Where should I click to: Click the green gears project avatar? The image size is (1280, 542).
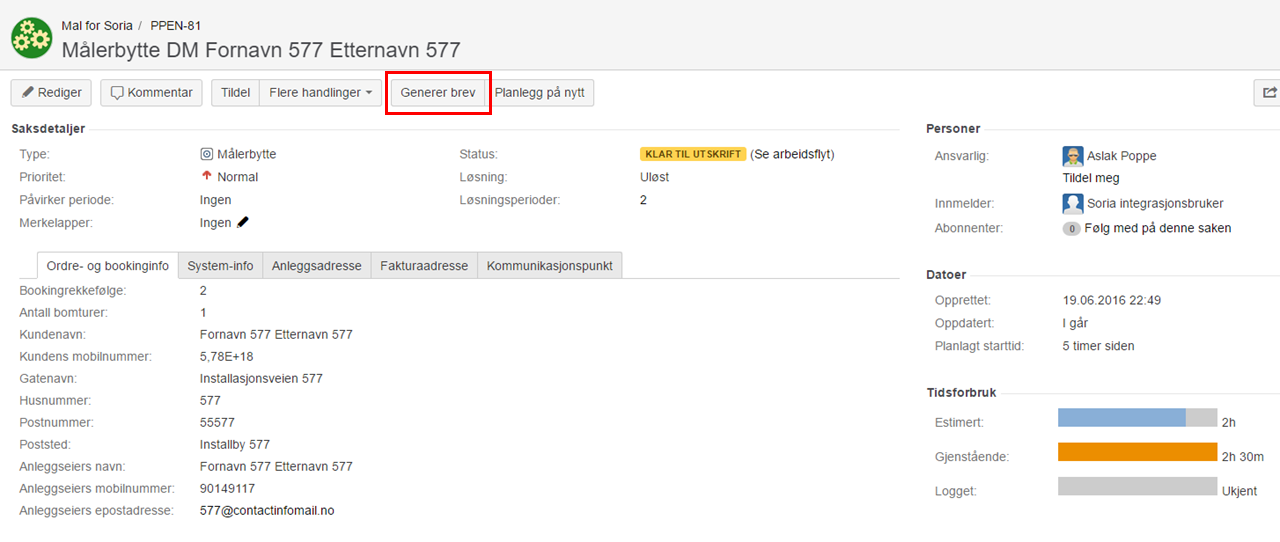[31, 39]
